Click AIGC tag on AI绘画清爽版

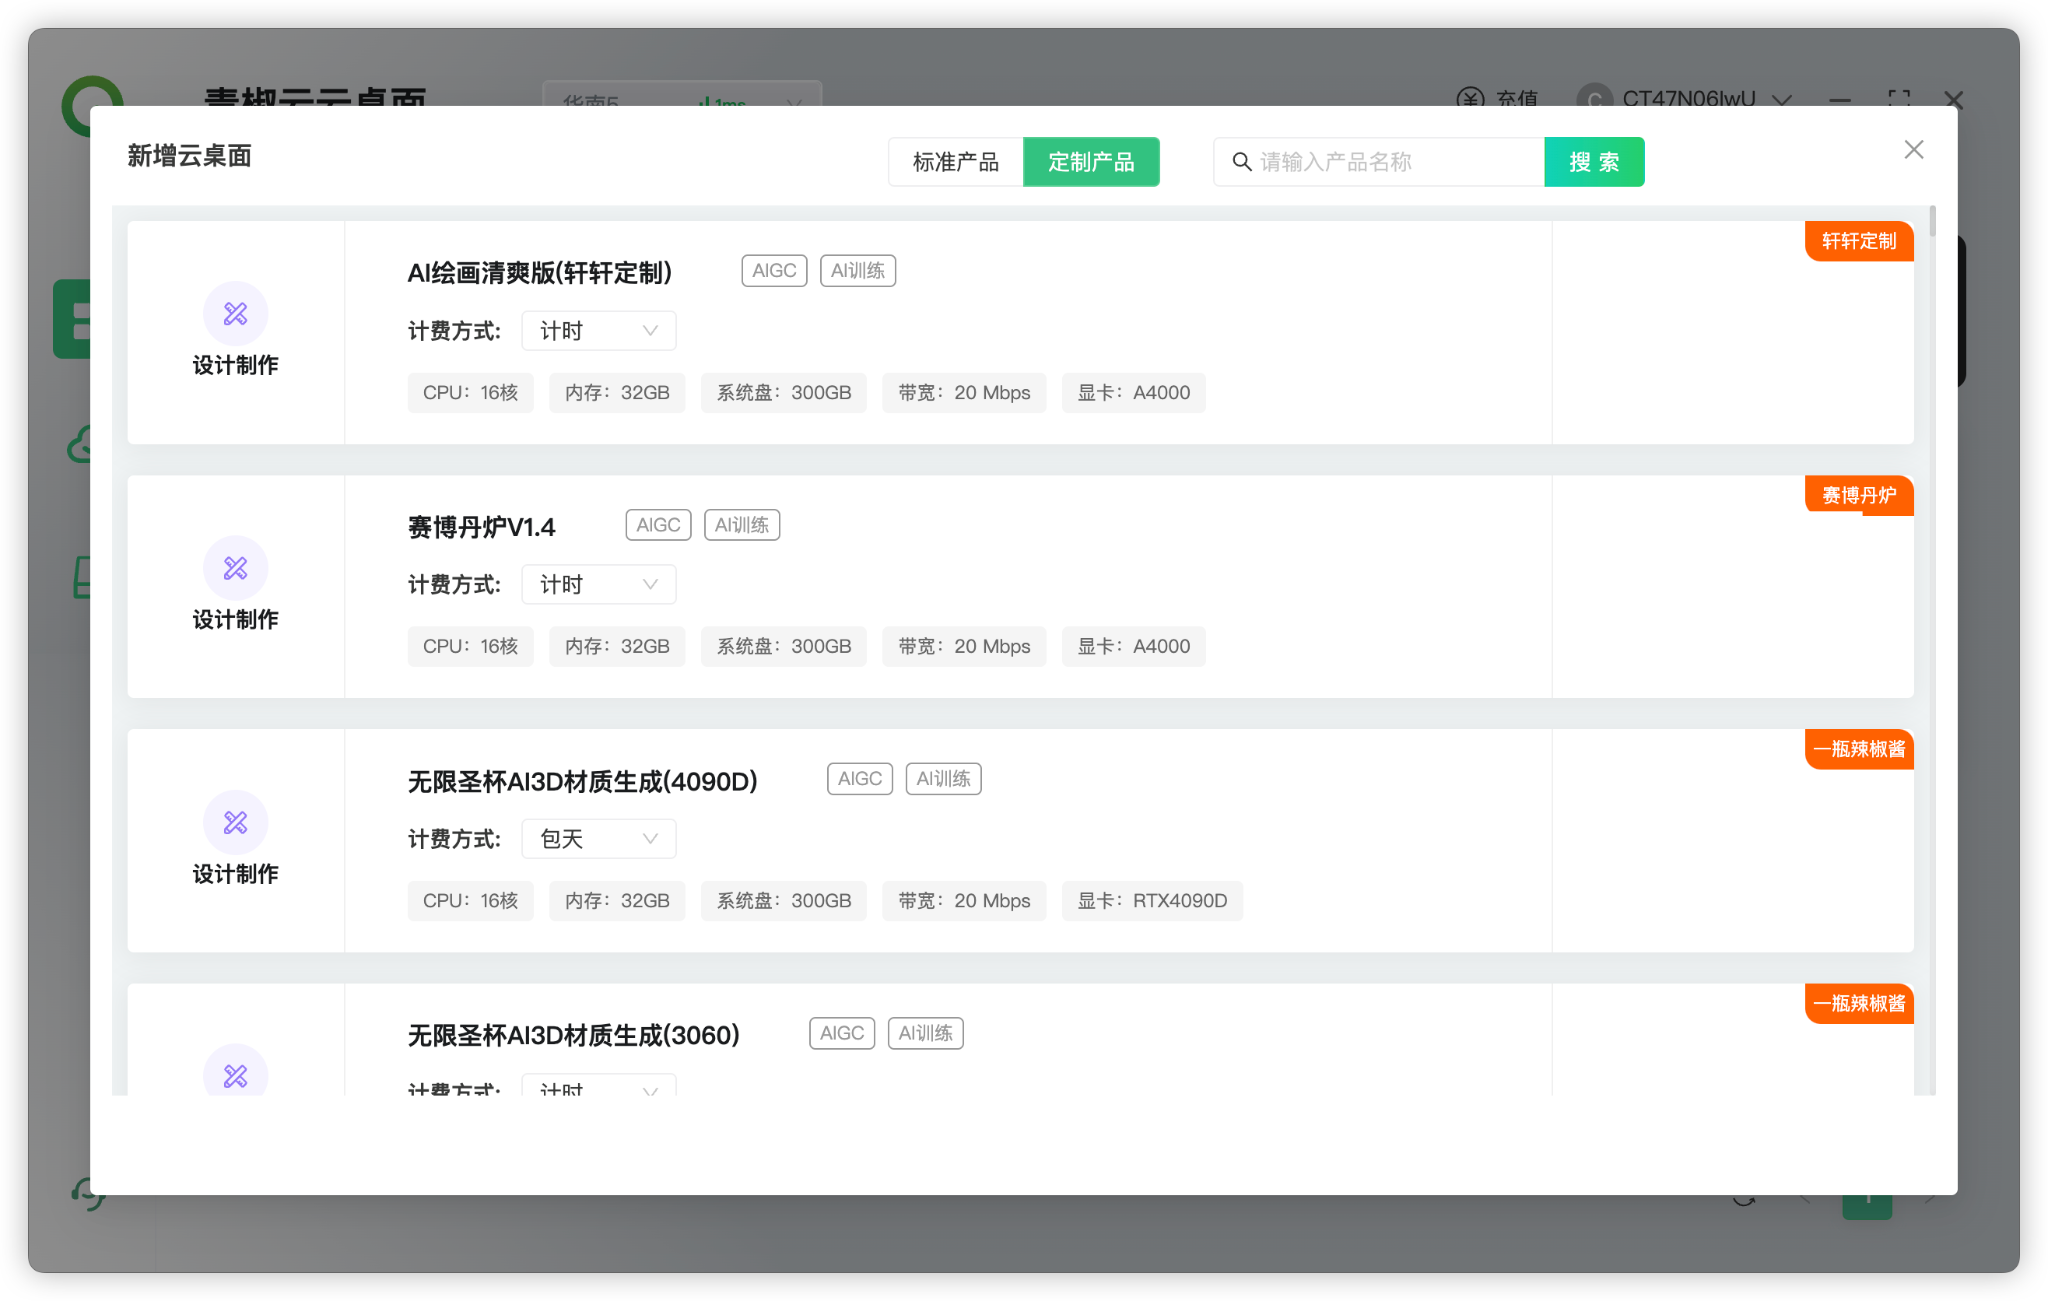click(774, 271)
